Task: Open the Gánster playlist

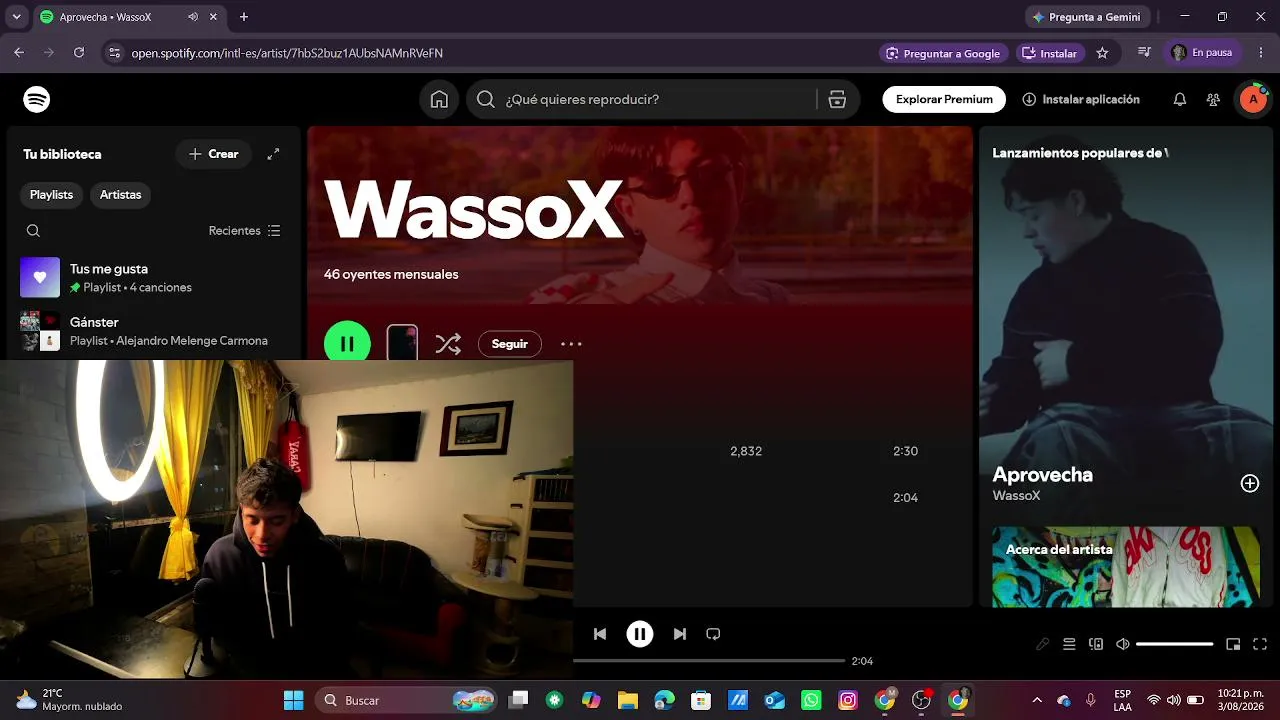Action: point(153,331)
